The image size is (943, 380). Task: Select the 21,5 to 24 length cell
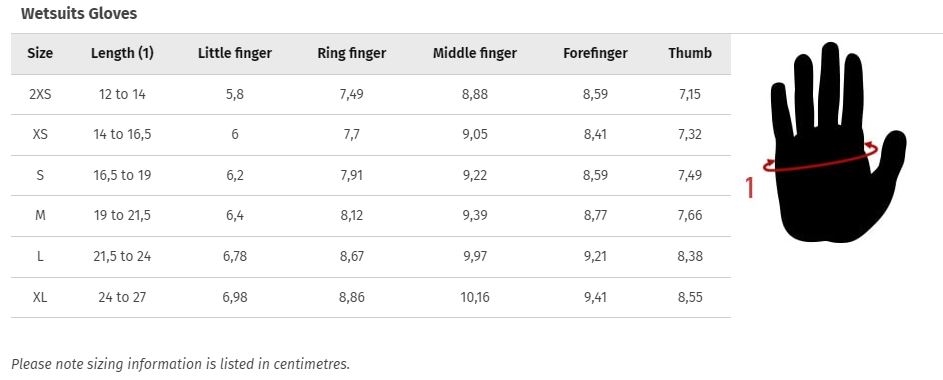coord(122,256)
